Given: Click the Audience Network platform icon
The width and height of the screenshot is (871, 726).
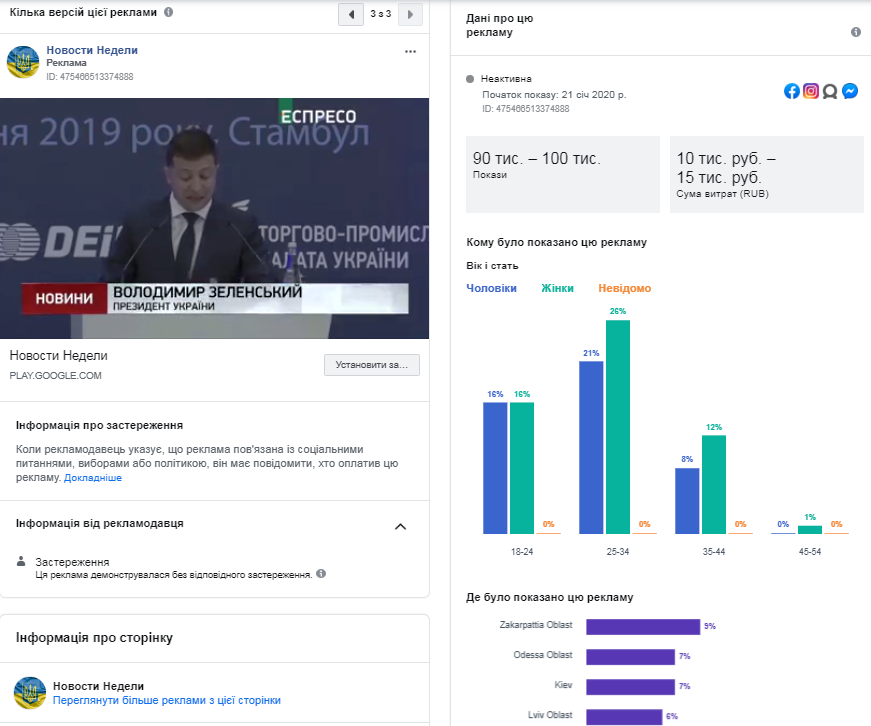Looking at the screenshot, I should pyautogui.click(x=830, y=91).
